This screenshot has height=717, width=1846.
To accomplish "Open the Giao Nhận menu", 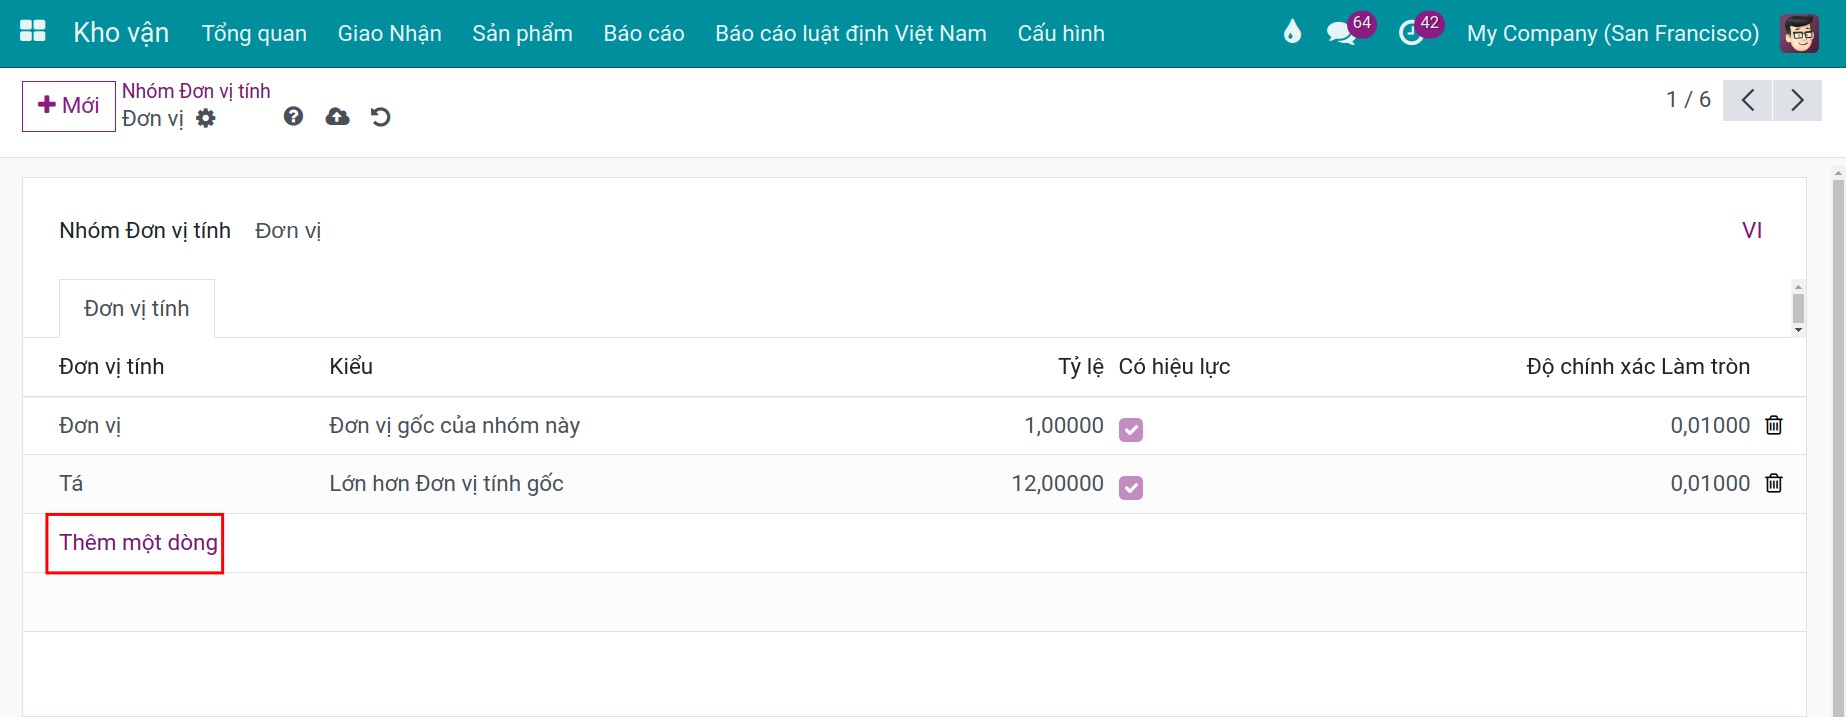I will click(x=390, y=33).
